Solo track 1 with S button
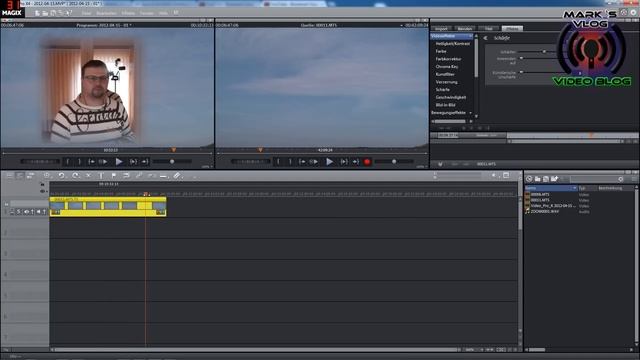The width and height of the screenshot is (640, 360). click(19, 211)
